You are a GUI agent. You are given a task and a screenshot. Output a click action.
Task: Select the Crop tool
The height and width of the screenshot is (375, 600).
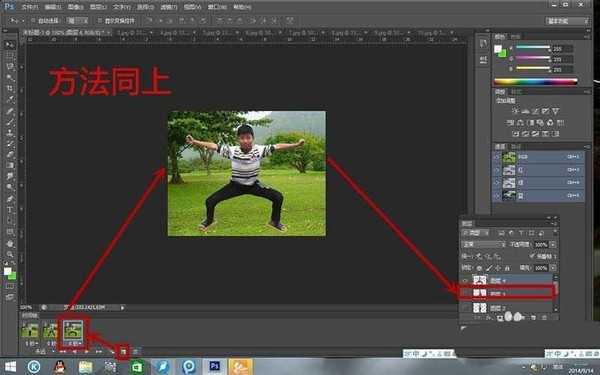pos(10,89)
